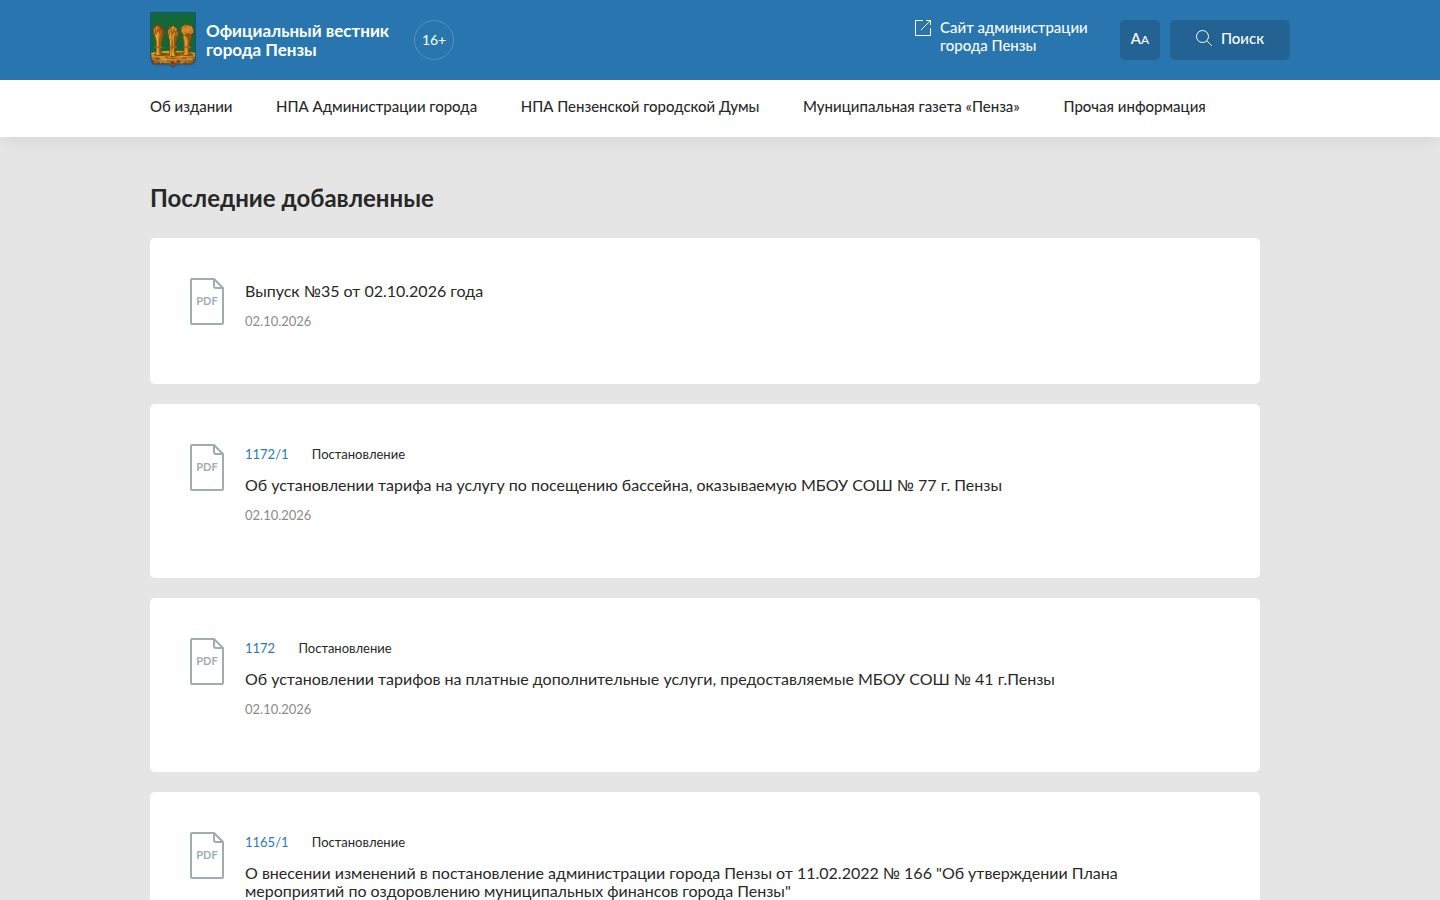1440x900 pixels.
Task: Open НПА Администрации города section
Action: 376,107
